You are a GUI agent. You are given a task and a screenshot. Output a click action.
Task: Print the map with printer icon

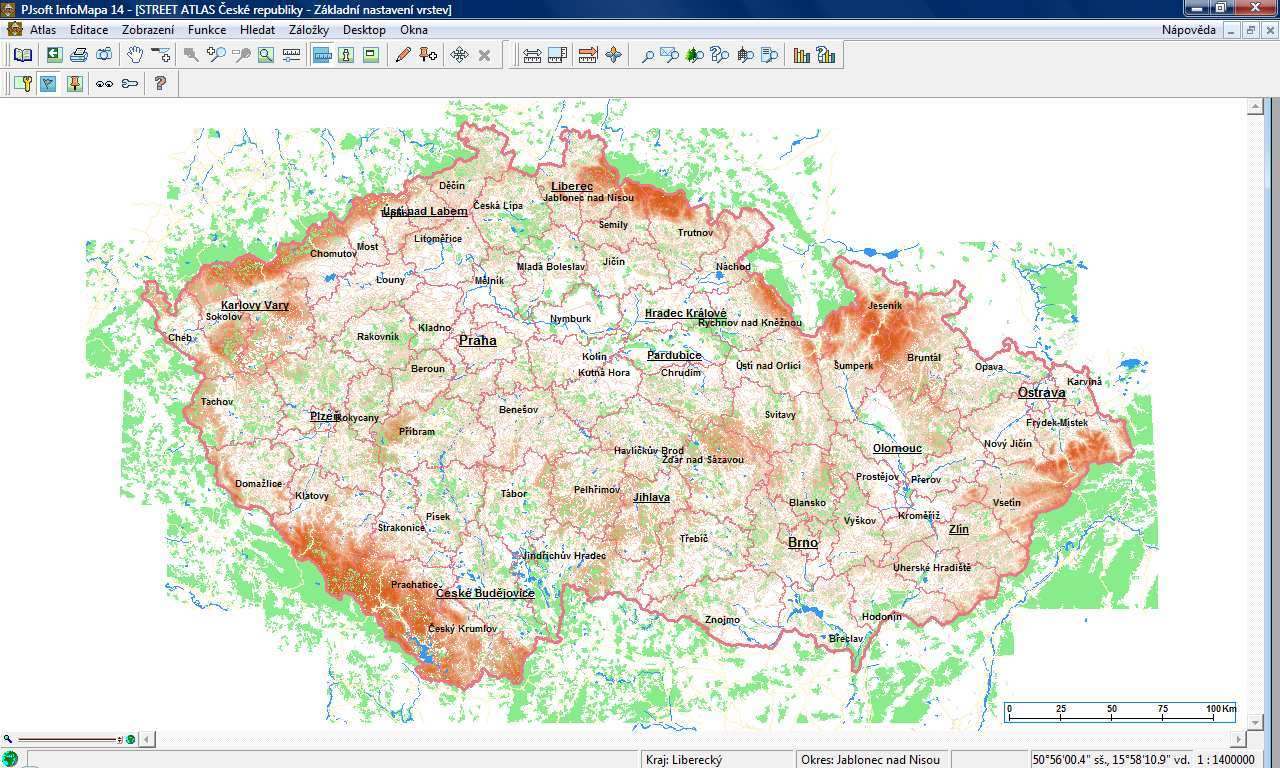click(79, 55)
